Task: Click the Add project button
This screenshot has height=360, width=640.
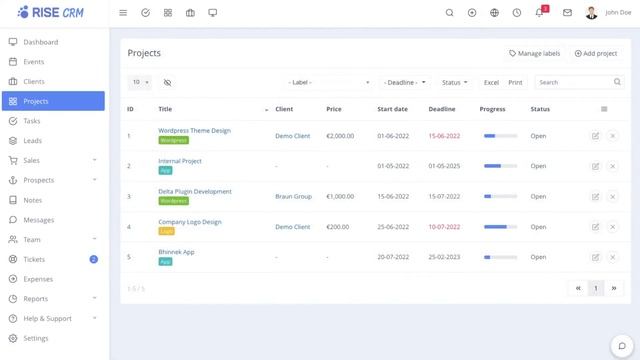Action: pos(596,53)
